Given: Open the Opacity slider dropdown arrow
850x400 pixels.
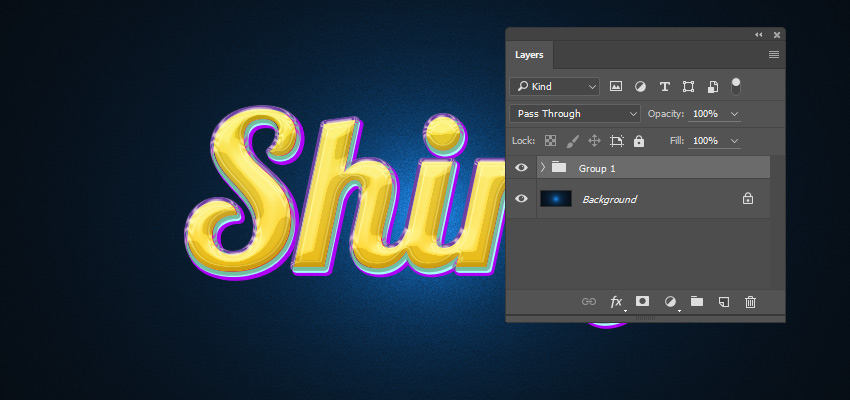Looking at the screenshot, I should coord(735,114).
